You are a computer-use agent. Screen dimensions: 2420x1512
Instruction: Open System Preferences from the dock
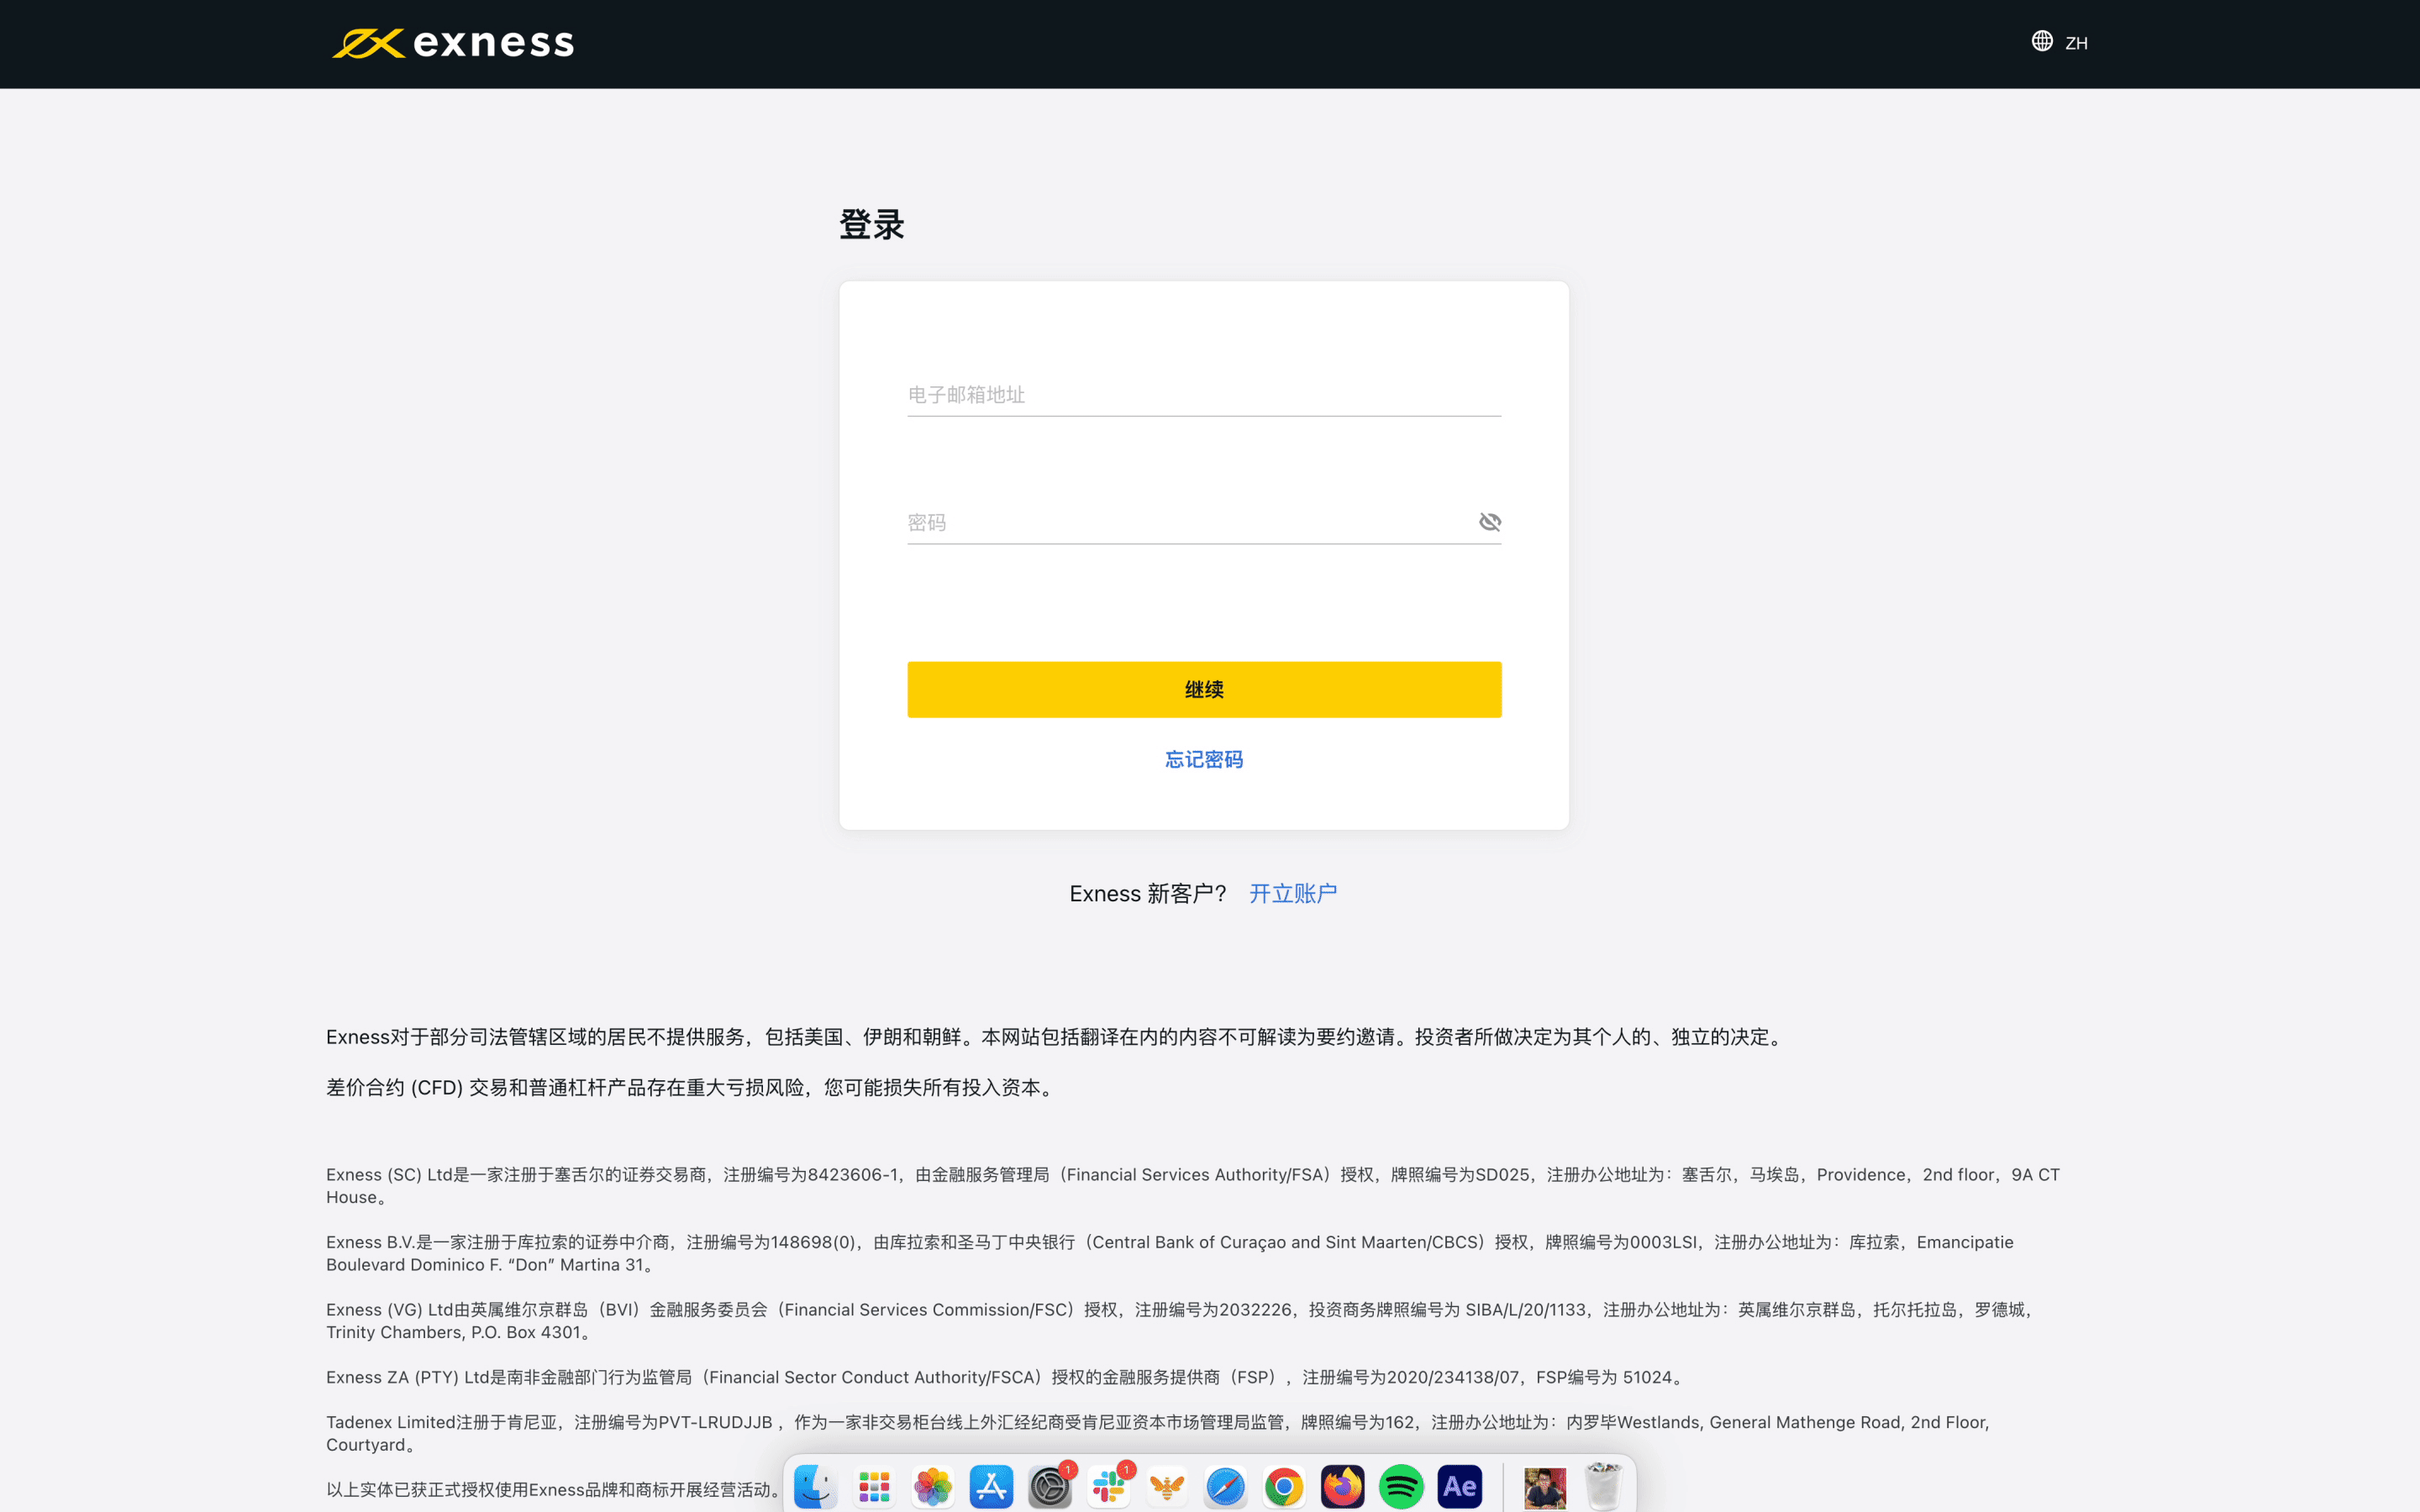[1050, 1487]
